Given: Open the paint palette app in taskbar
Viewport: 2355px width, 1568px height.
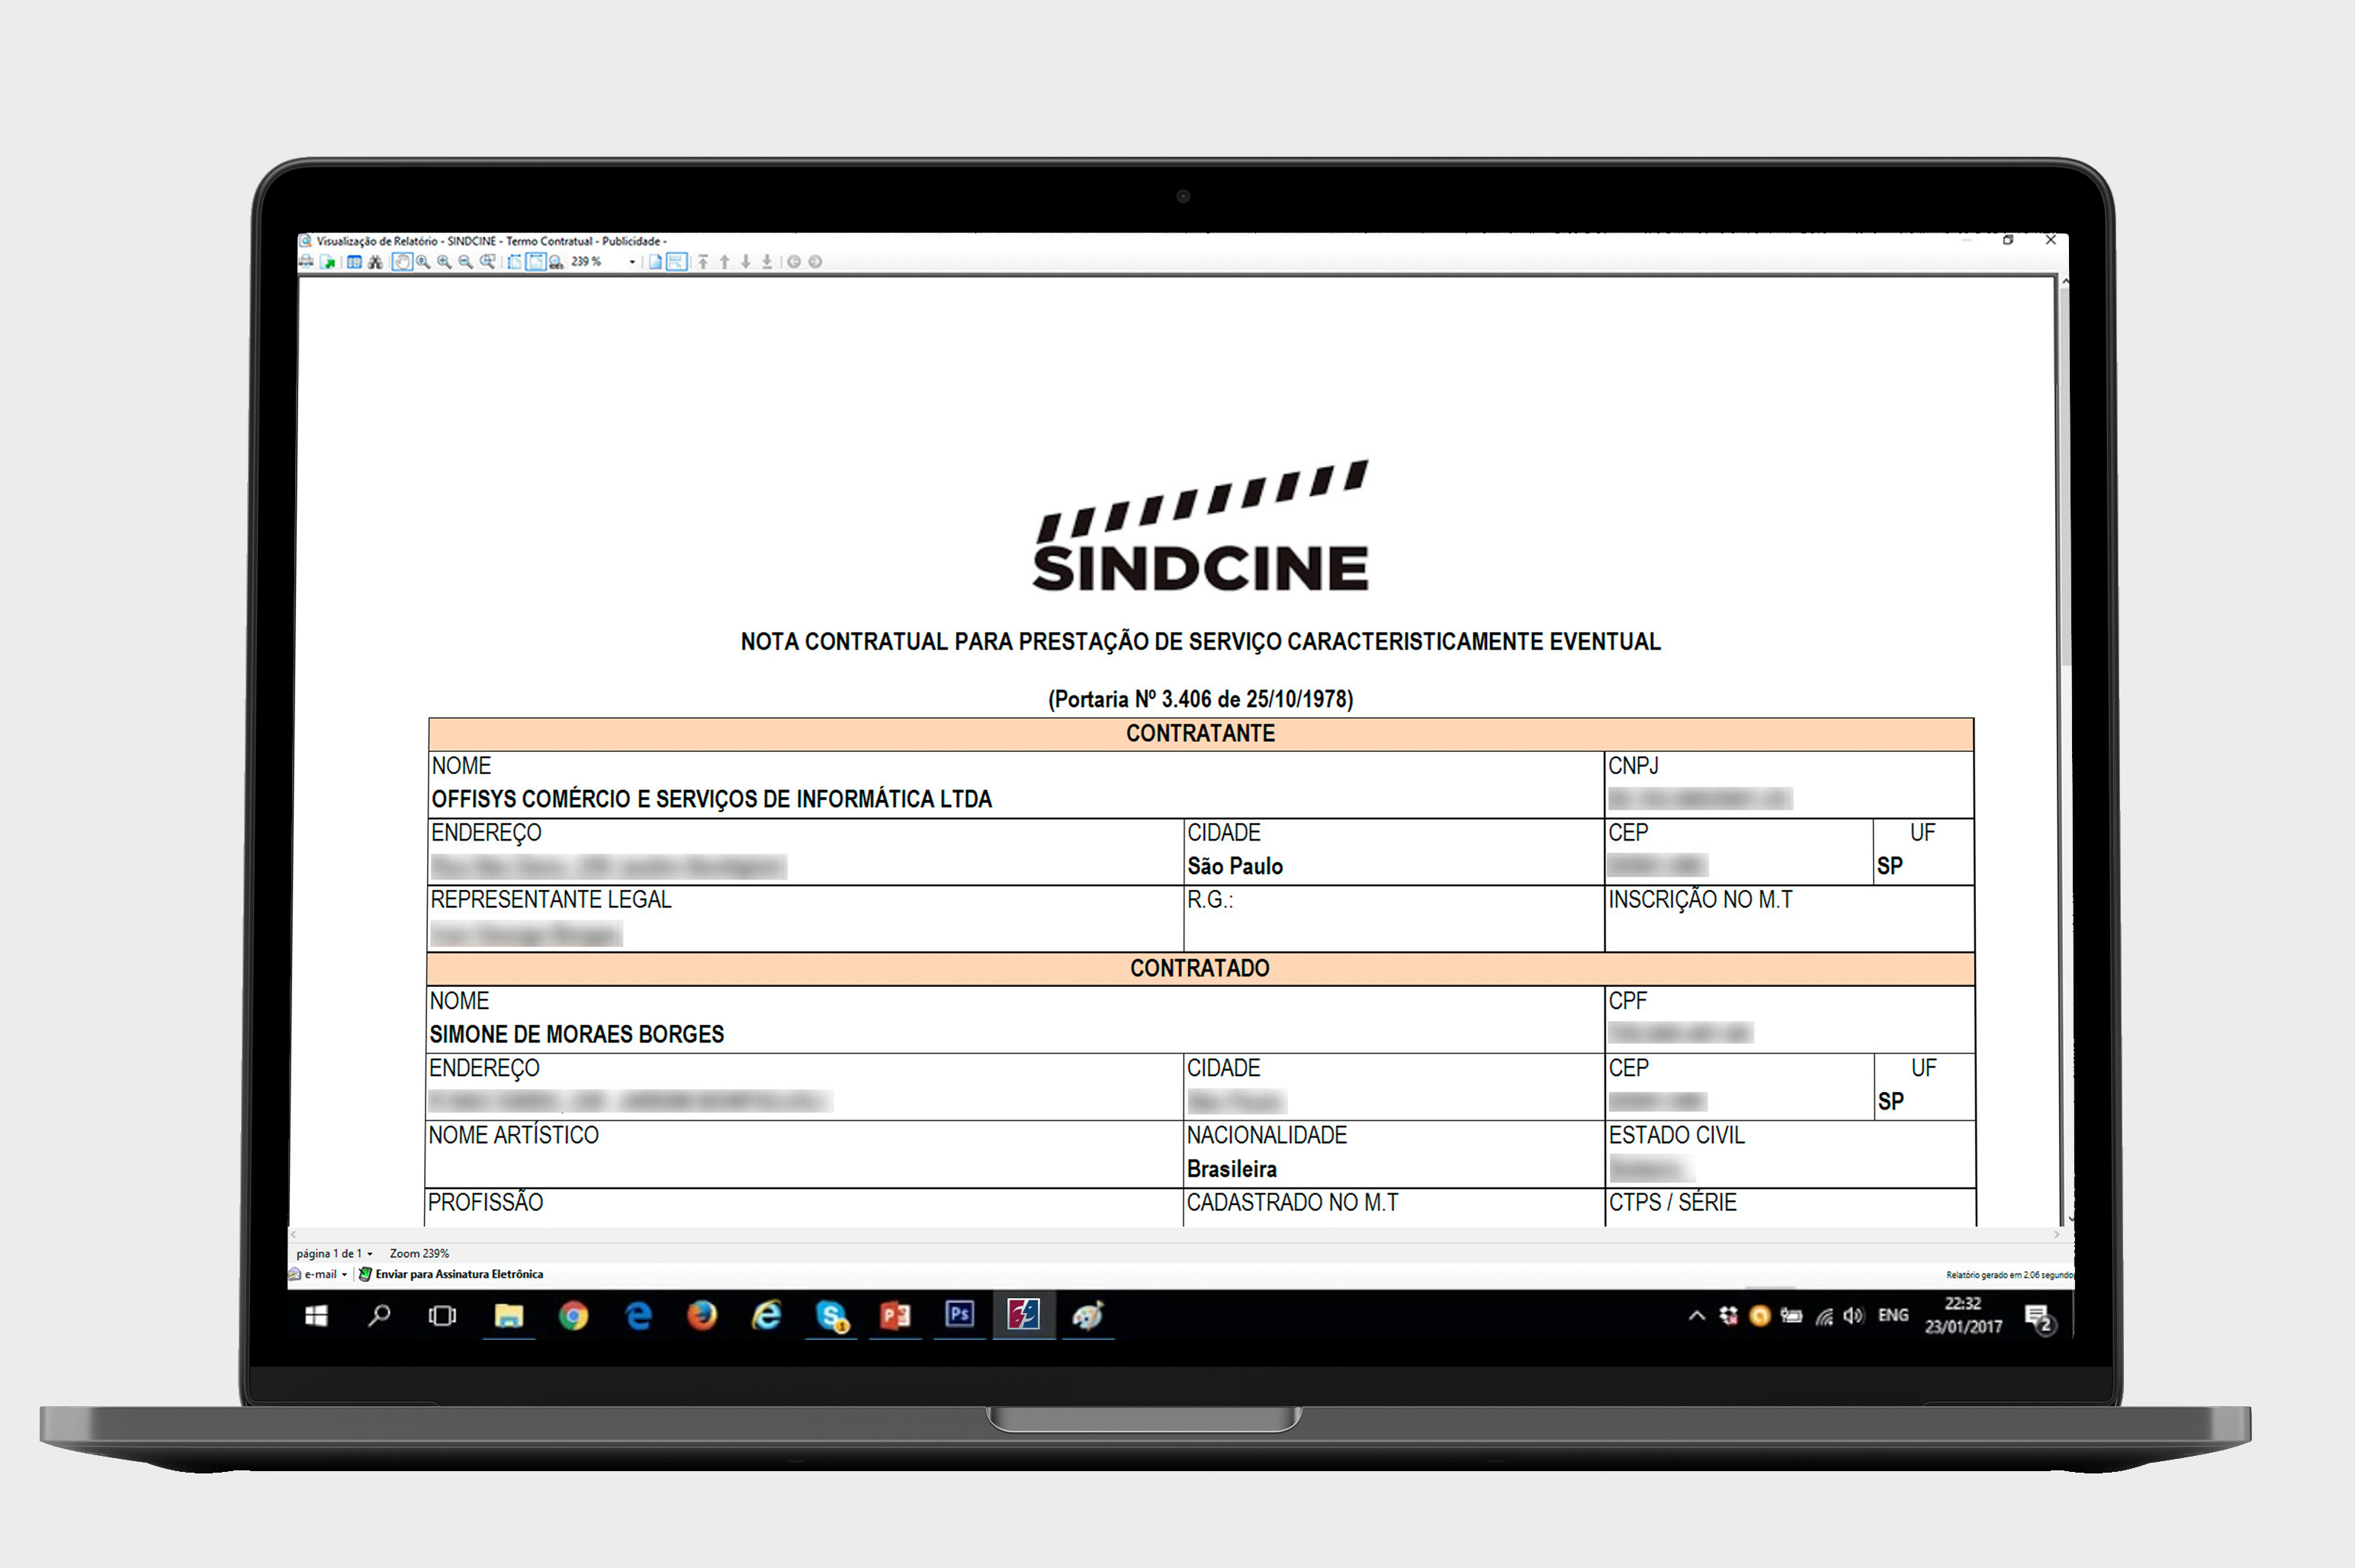Looking at the screenshot, I should (1088, 1315).
